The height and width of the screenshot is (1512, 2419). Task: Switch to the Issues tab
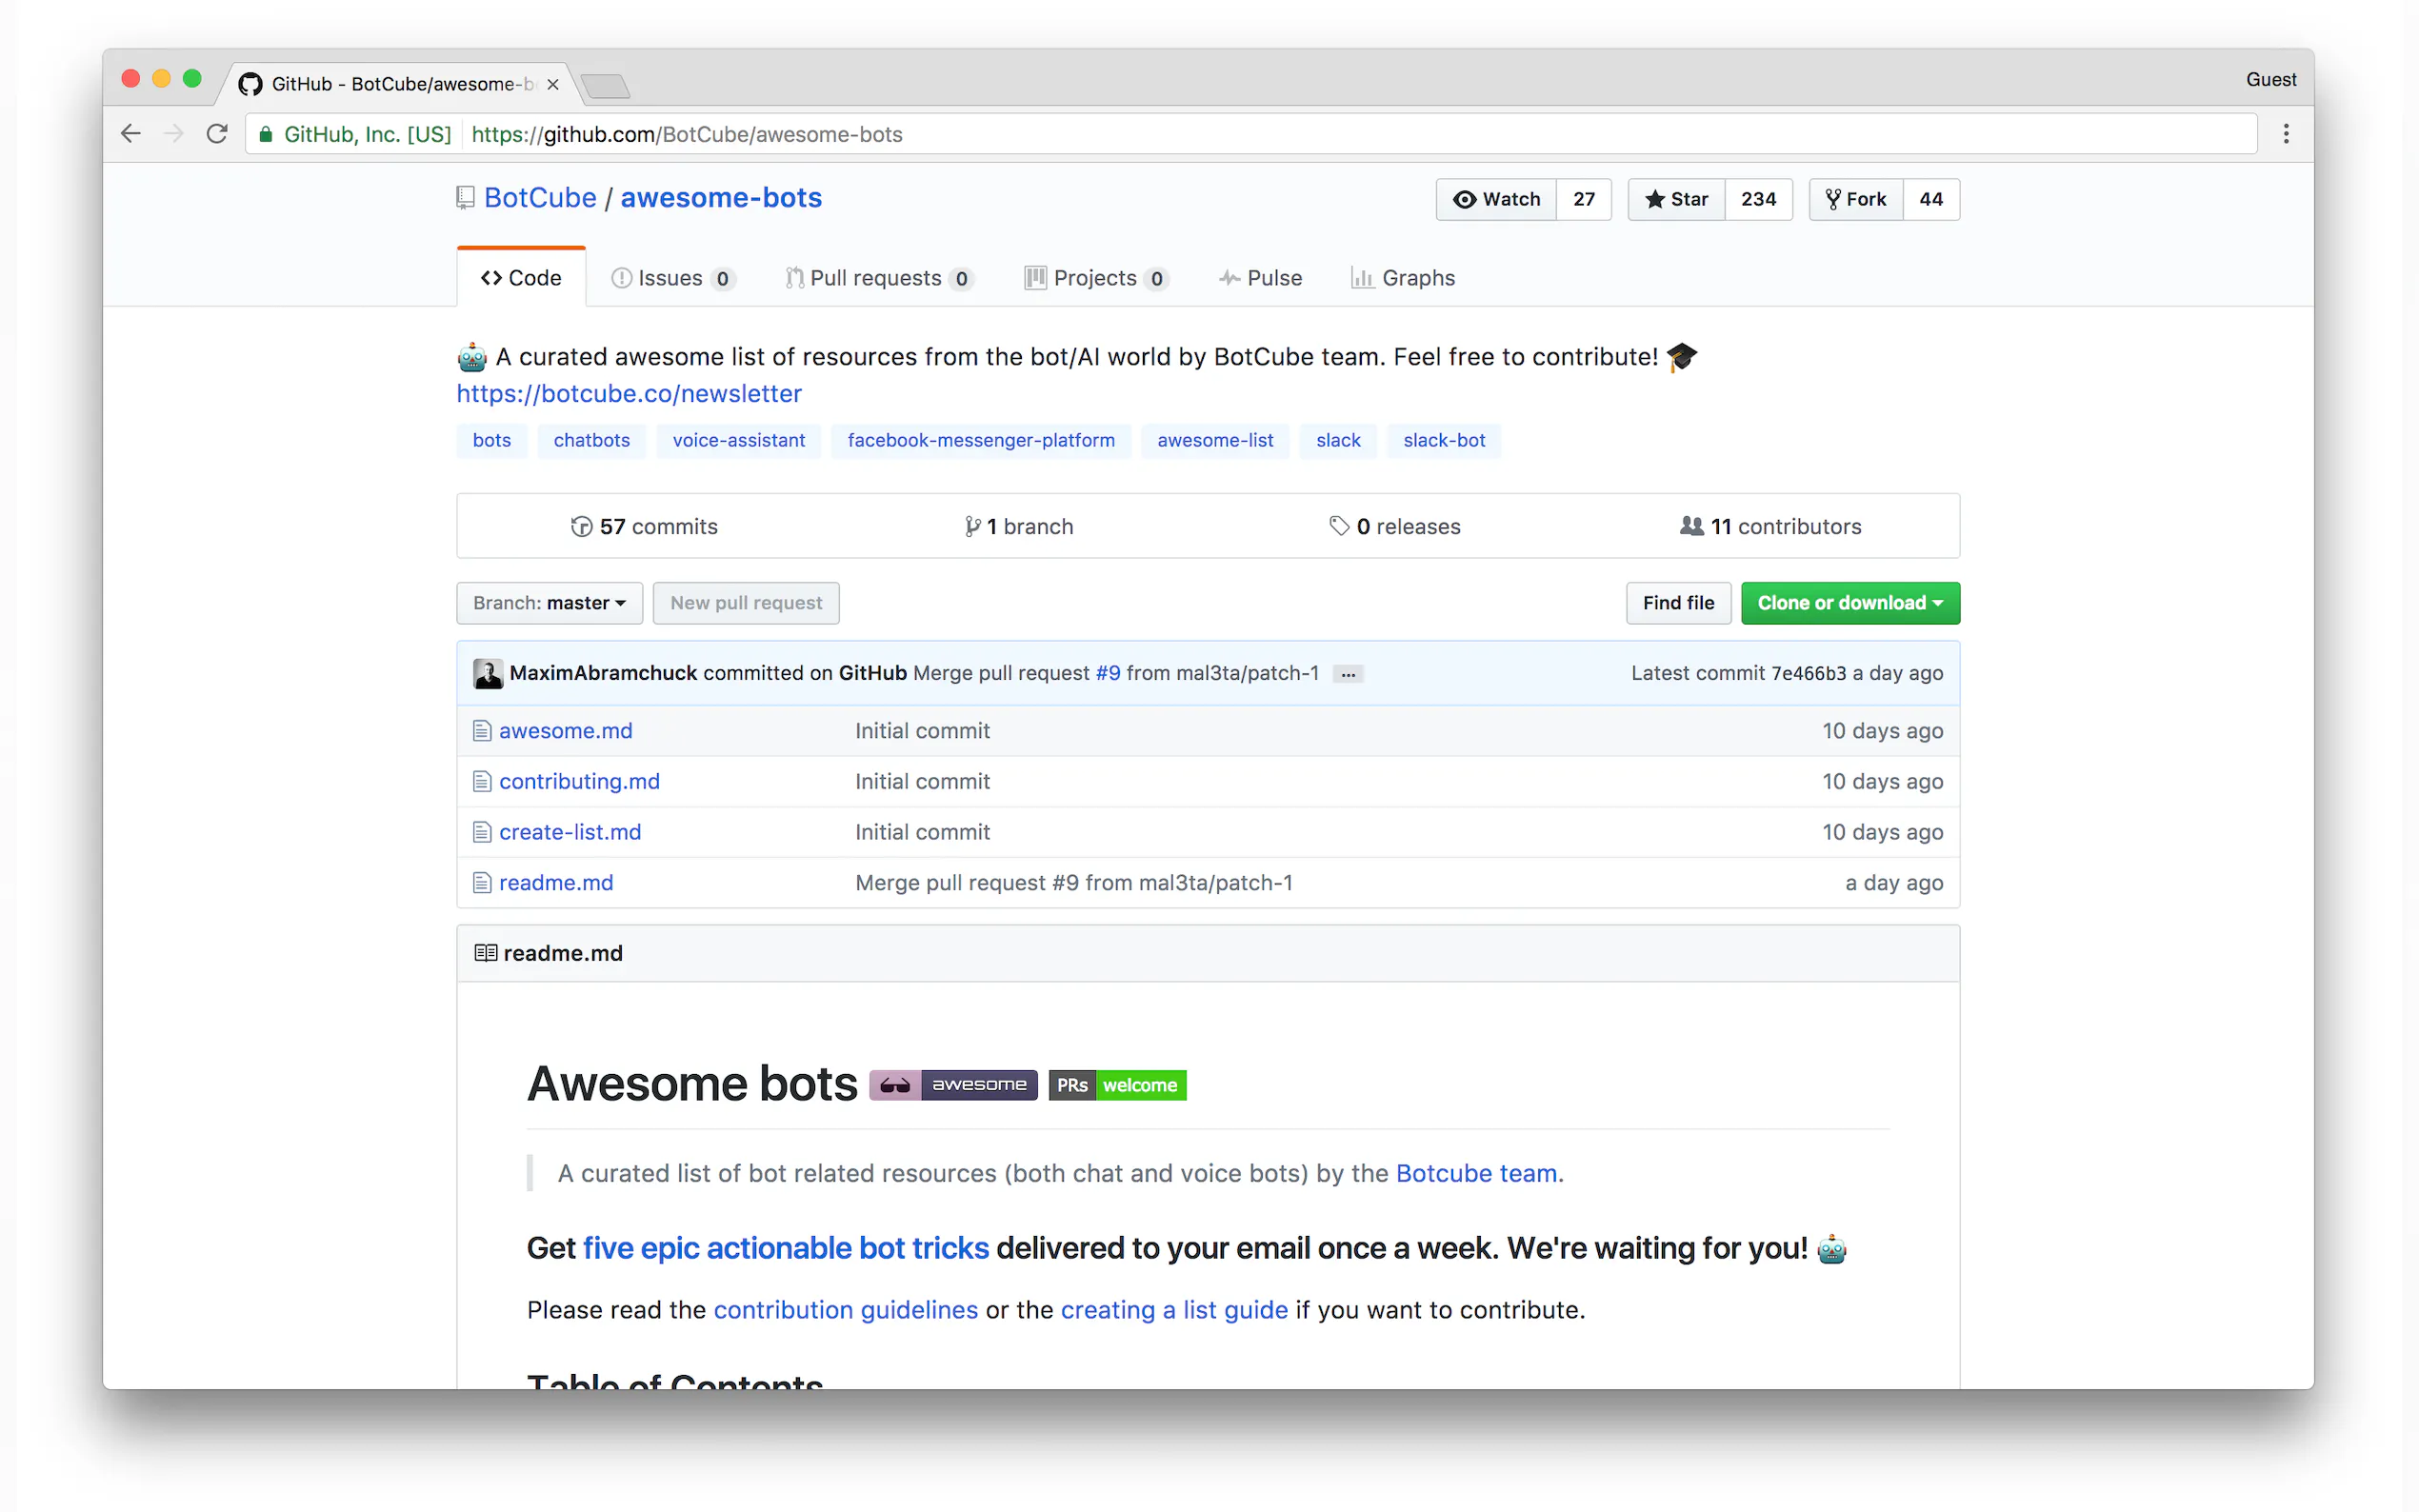[x=672, y=278]
